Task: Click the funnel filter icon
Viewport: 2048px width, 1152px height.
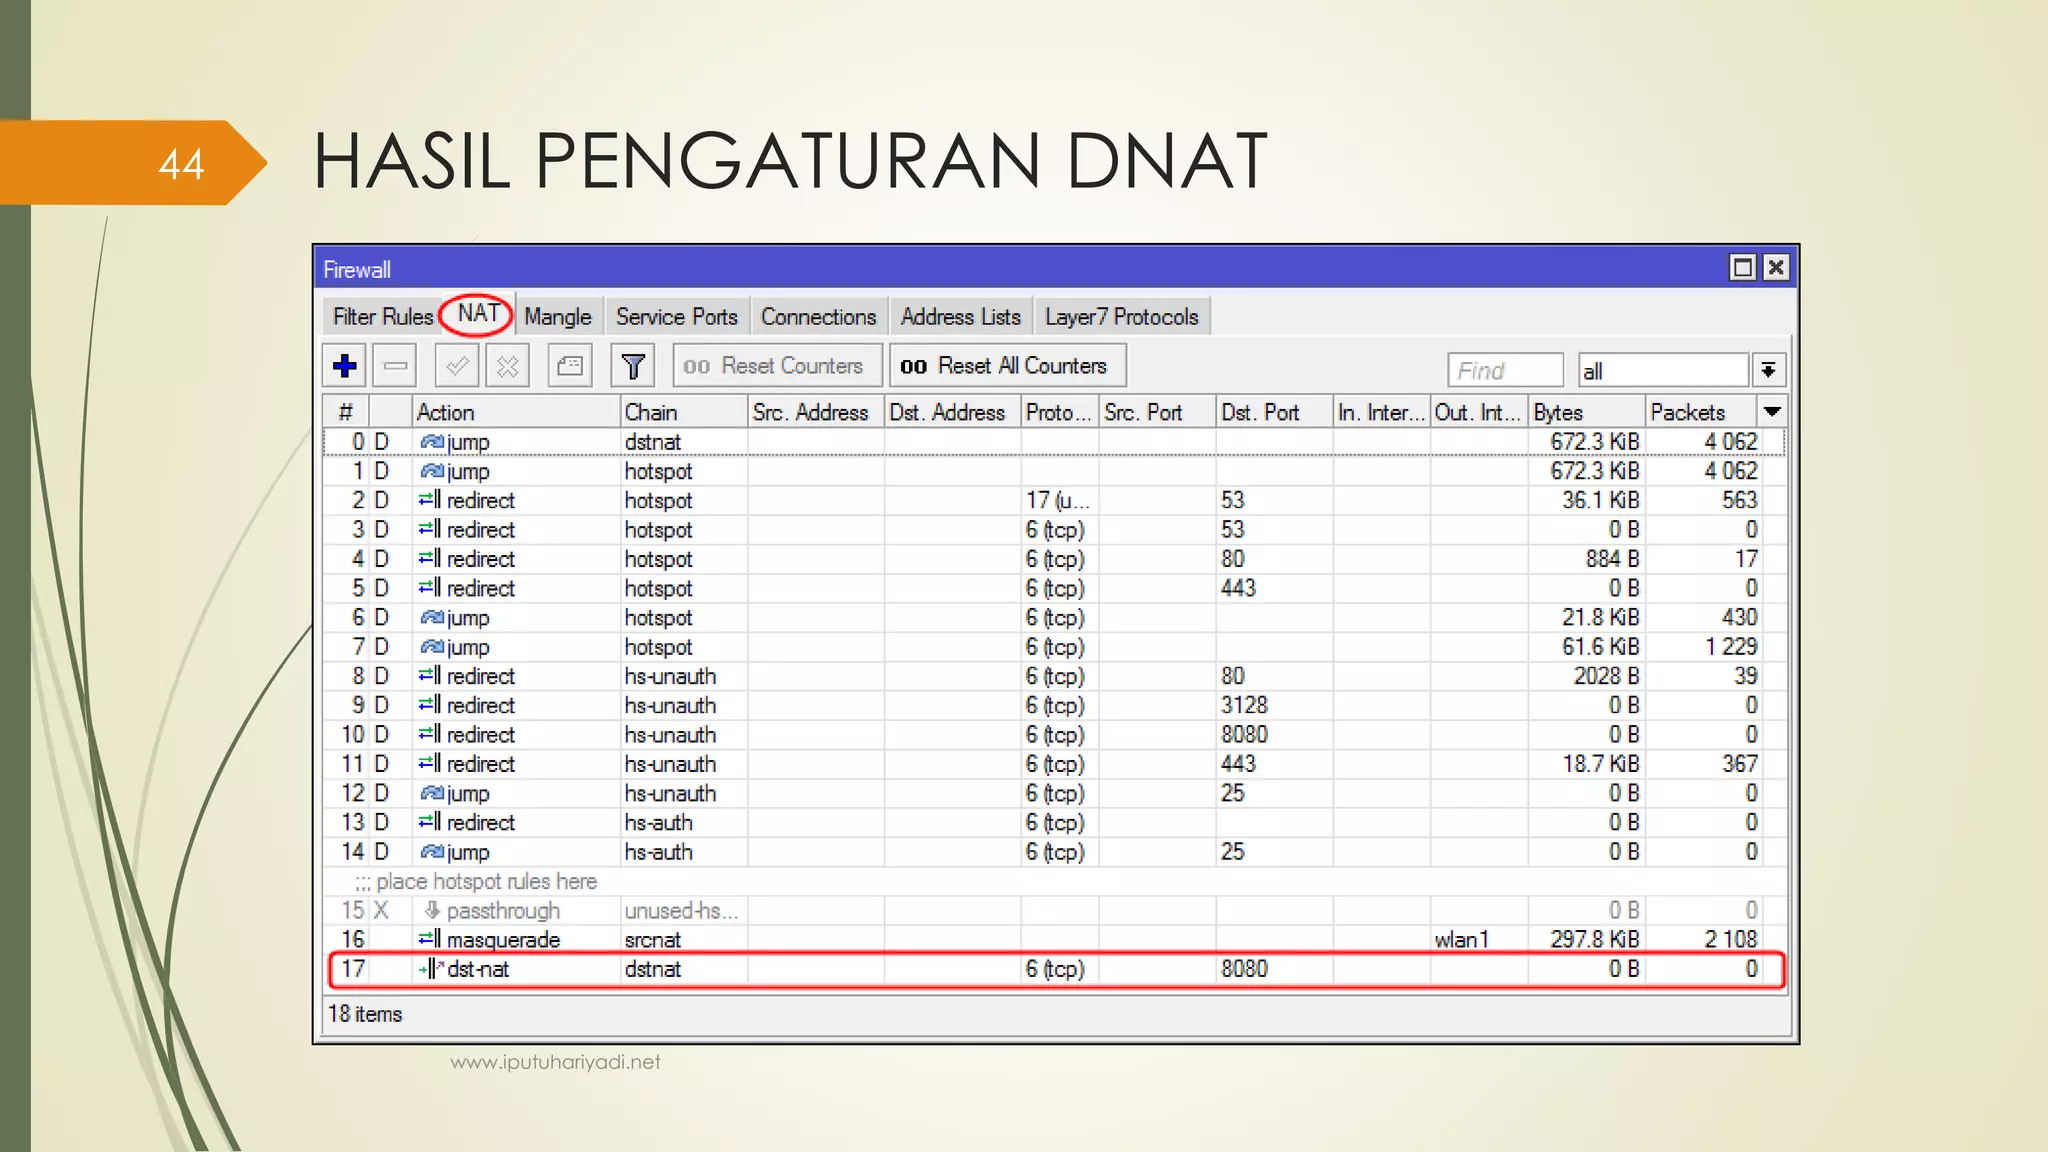Action: coord(633,366)
